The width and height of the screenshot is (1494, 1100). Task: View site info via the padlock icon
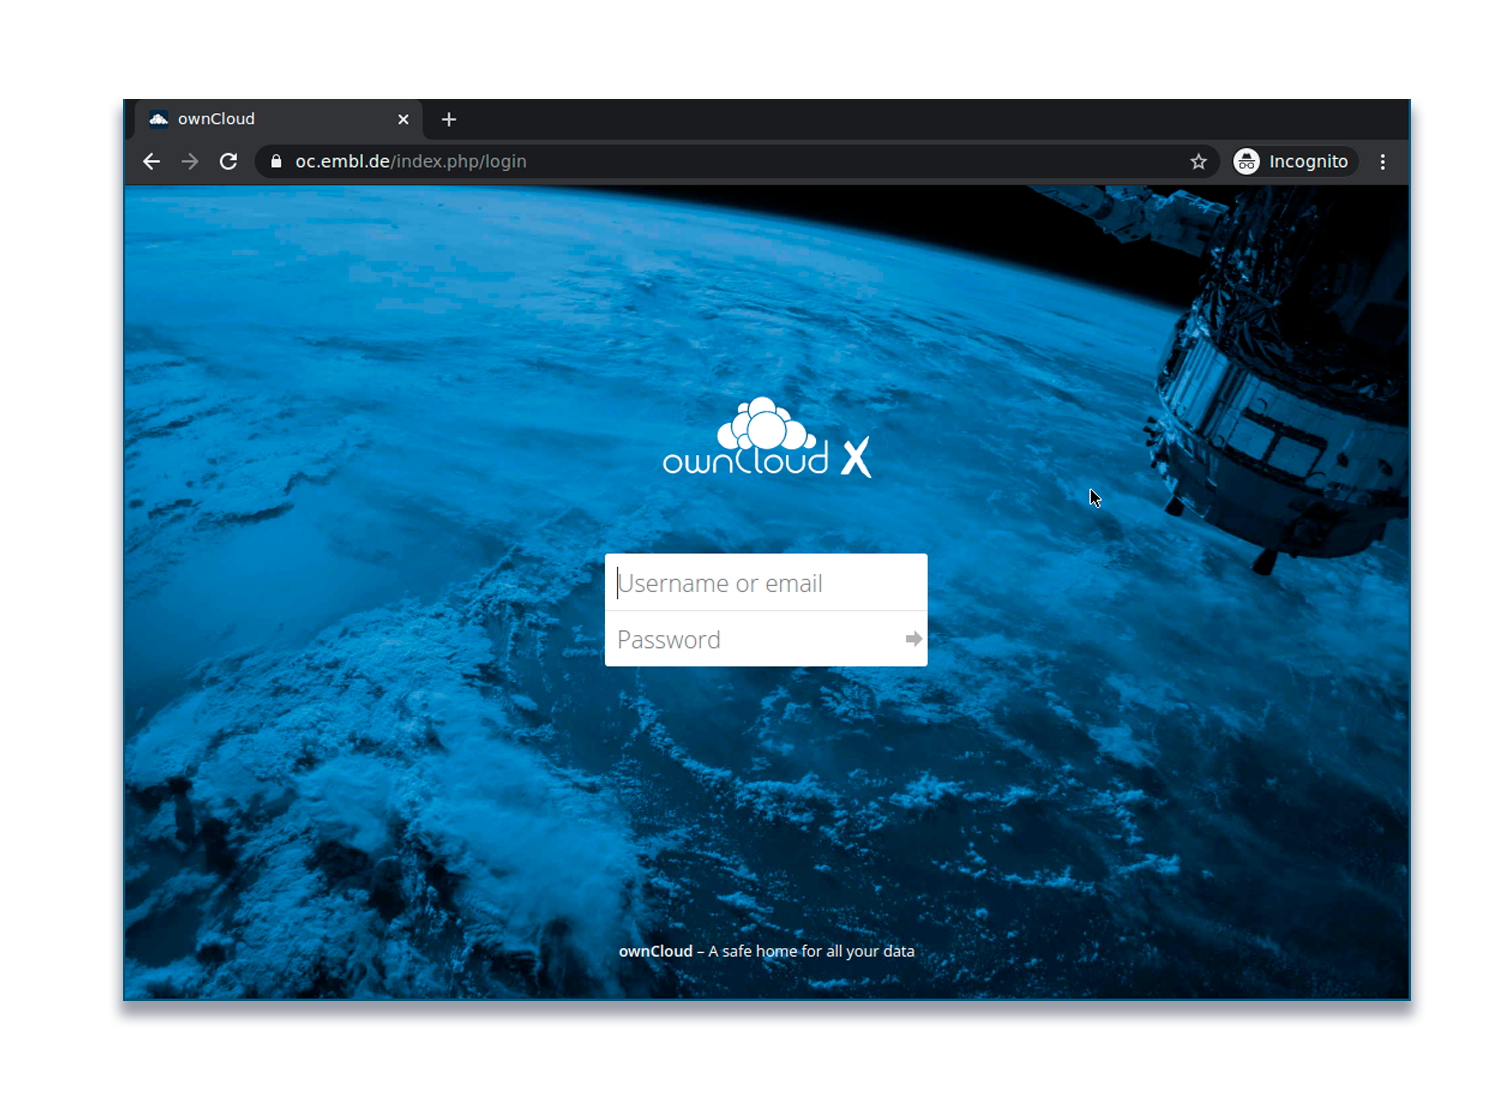(x=276, y=161)
